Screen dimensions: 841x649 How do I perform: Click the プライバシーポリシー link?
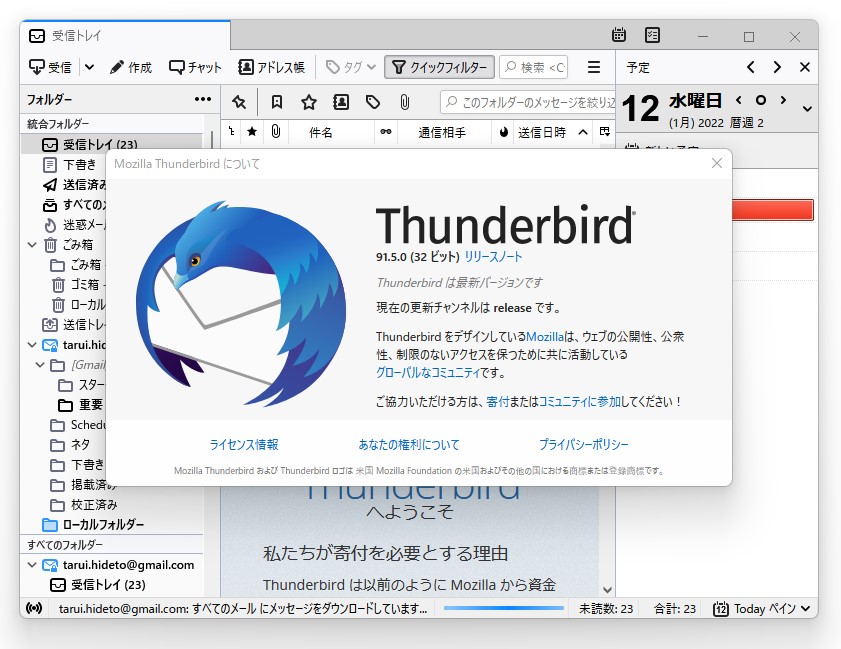coord(583,444)
